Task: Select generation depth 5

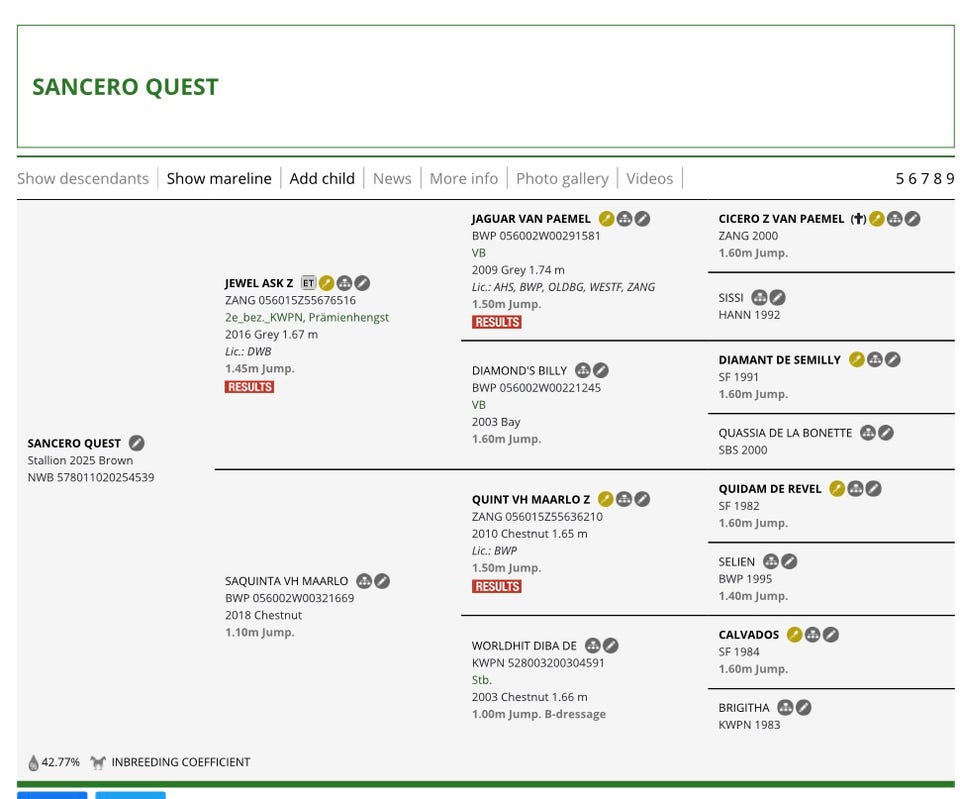Action: [899, 178]
